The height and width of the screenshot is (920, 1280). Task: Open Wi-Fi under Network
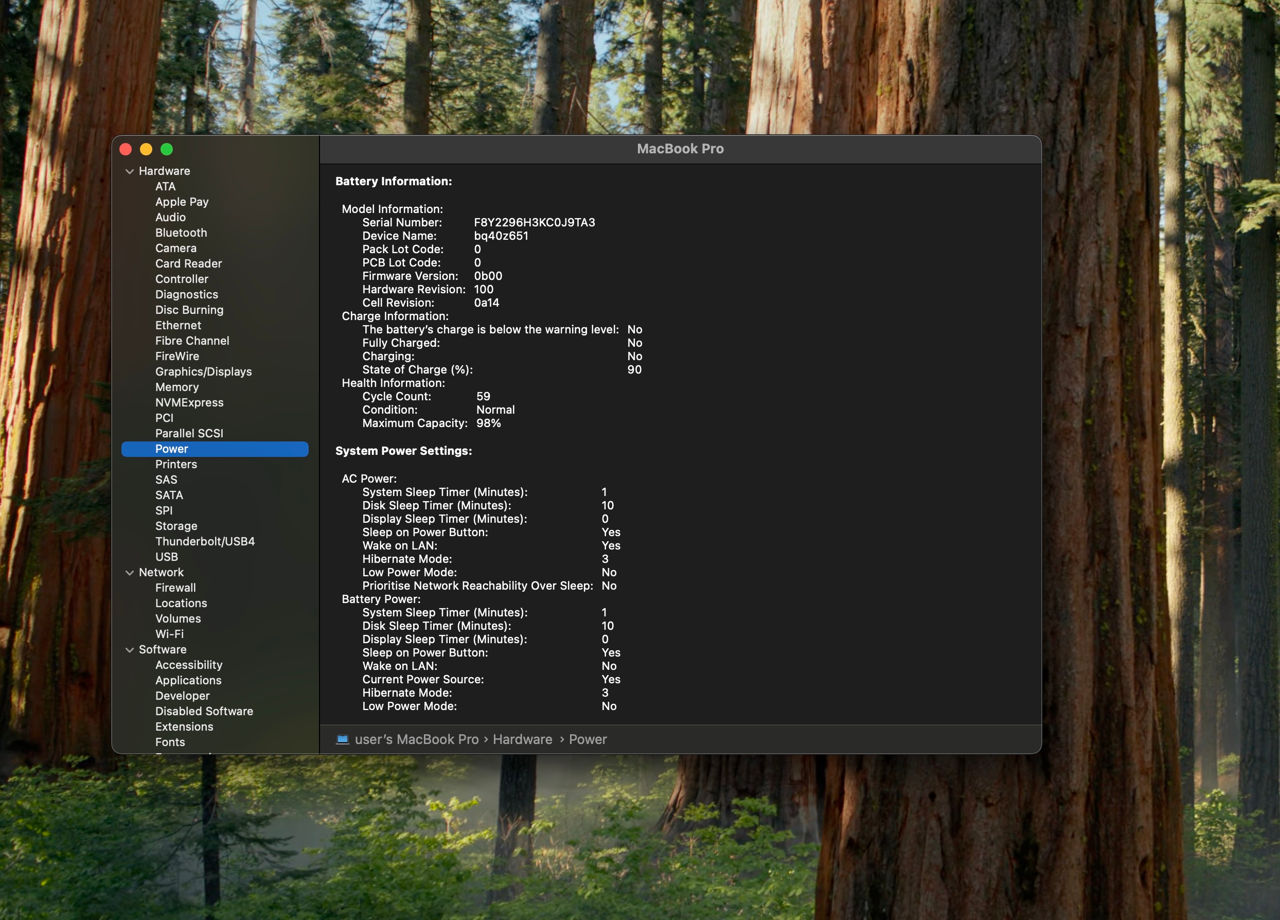169,635
